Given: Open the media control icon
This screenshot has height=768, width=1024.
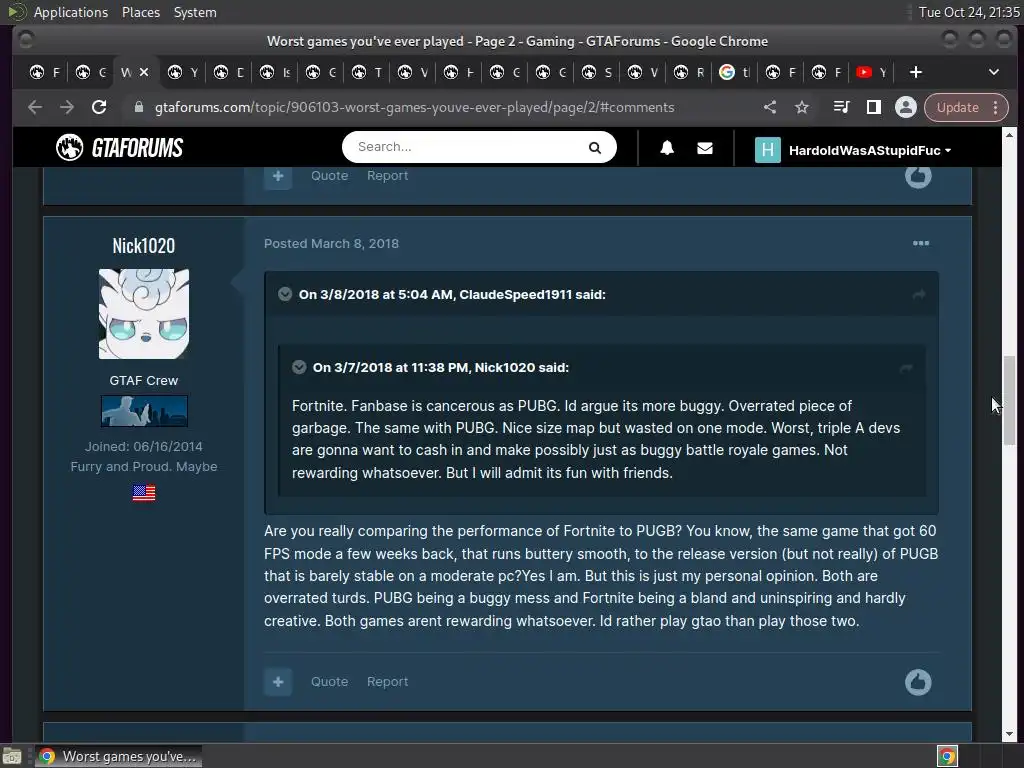Looking at the screenshot, I should point(841,107).
